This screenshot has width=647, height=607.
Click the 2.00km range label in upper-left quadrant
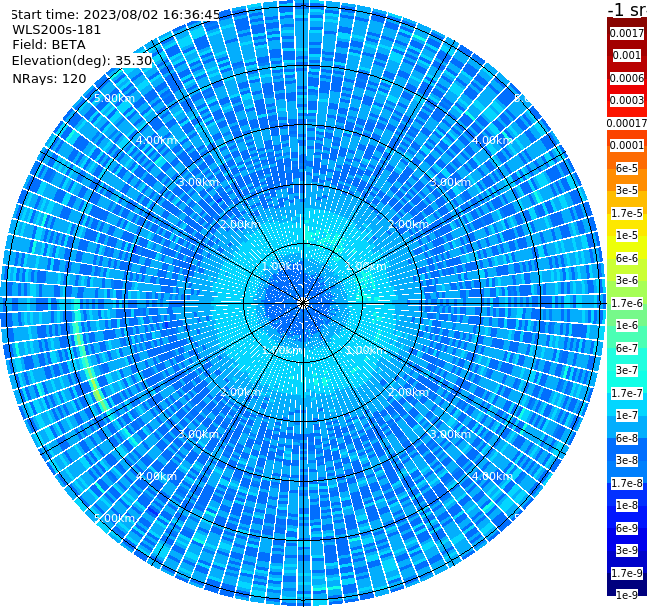coord(240,224)
